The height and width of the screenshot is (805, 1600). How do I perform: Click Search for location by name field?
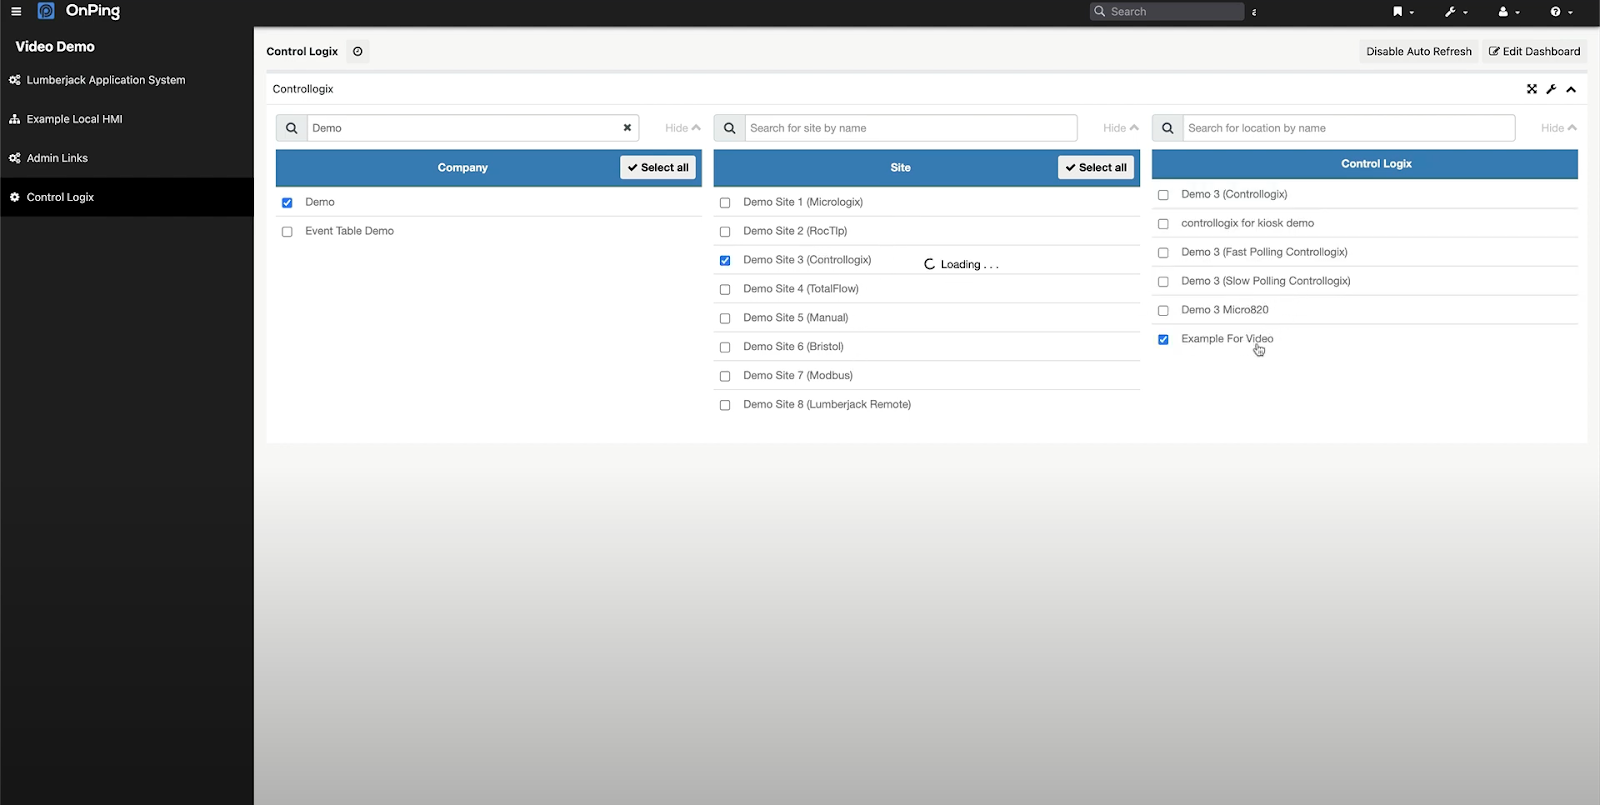click(1349, 128)
